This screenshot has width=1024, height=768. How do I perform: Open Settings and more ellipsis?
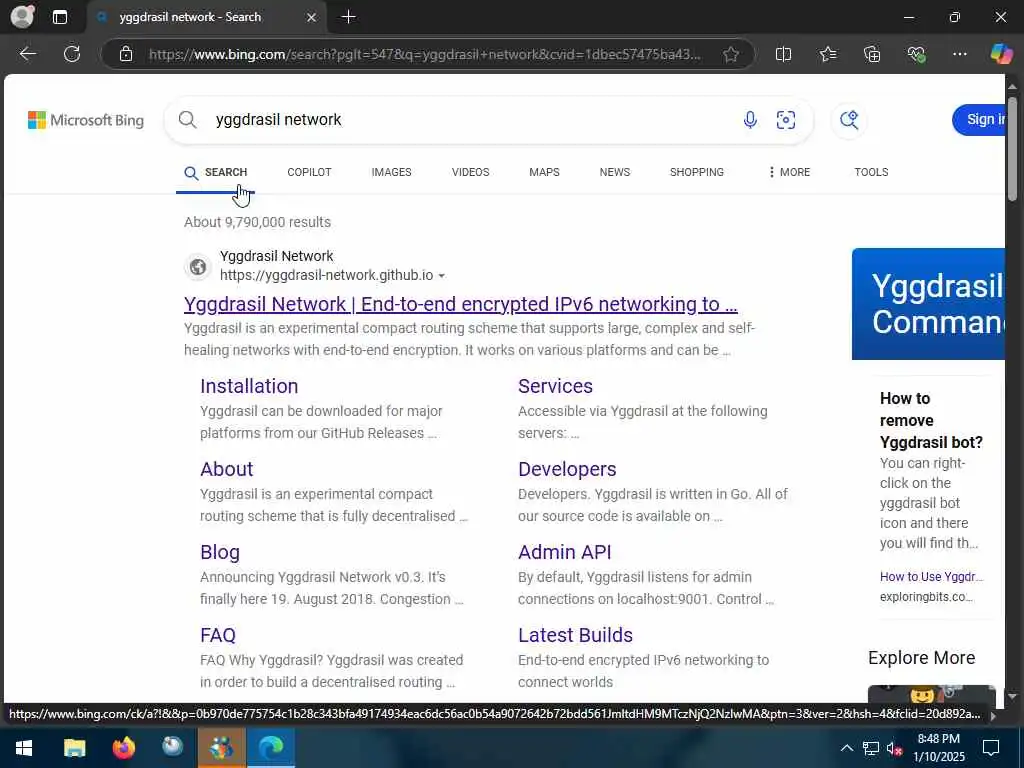(959, 54)
